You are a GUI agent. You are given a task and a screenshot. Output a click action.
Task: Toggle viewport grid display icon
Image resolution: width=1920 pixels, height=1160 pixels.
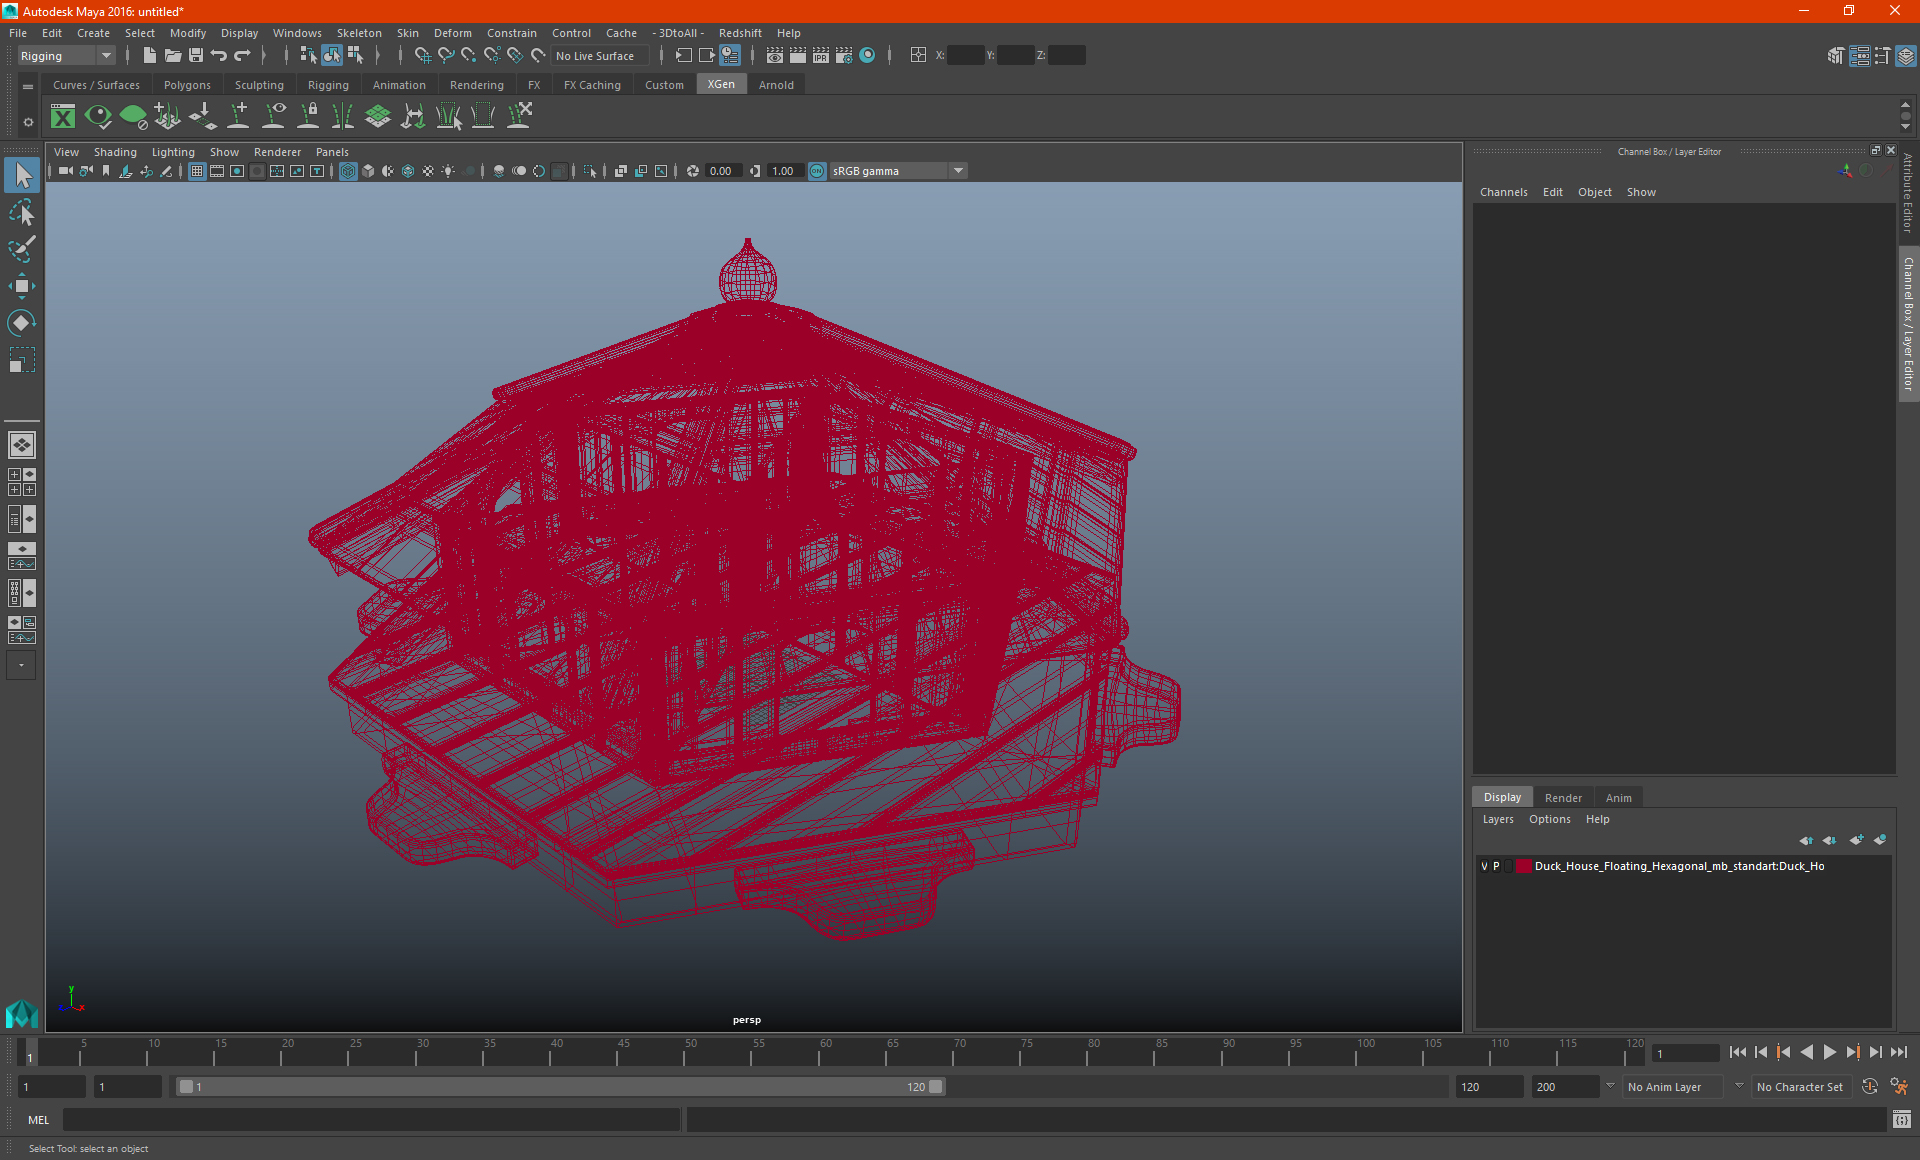[x=197, y=171]
